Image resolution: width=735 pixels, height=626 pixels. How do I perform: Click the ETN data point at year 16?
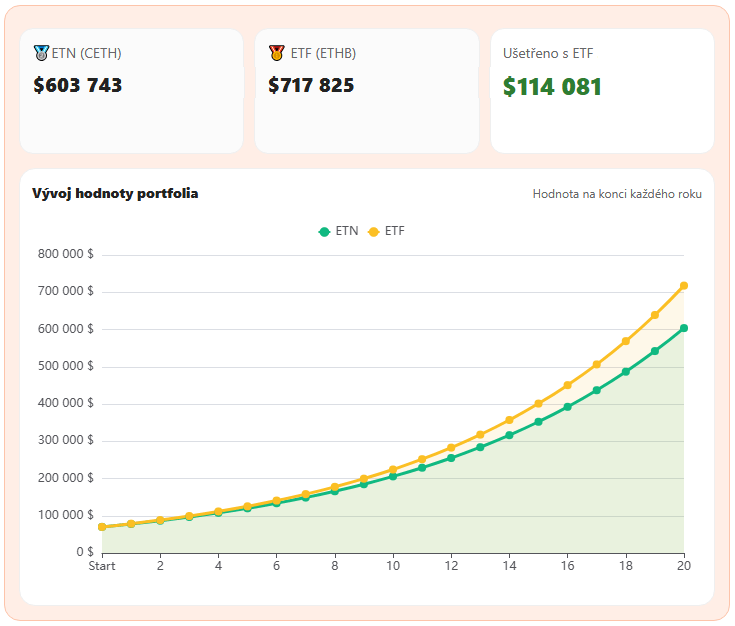click(x=568, y=407)
